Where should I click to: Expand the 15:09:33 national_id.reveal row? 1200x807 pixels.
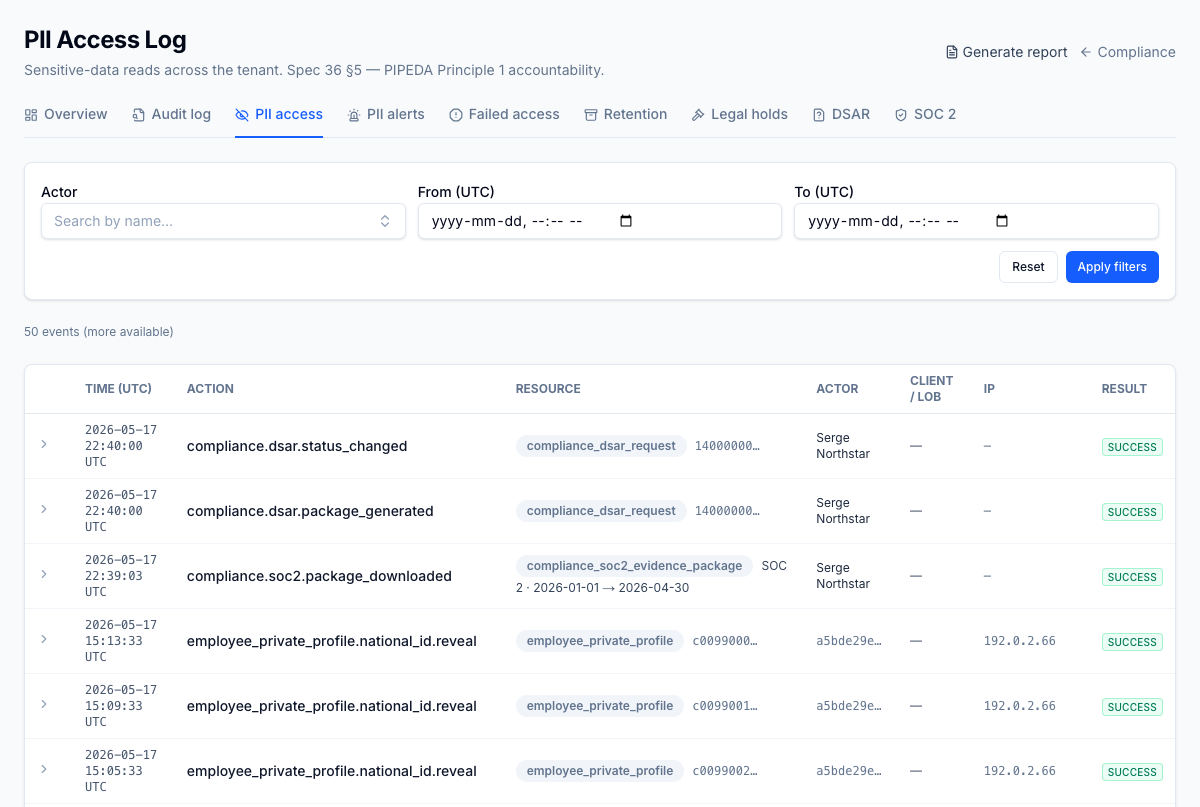(44, 703)
